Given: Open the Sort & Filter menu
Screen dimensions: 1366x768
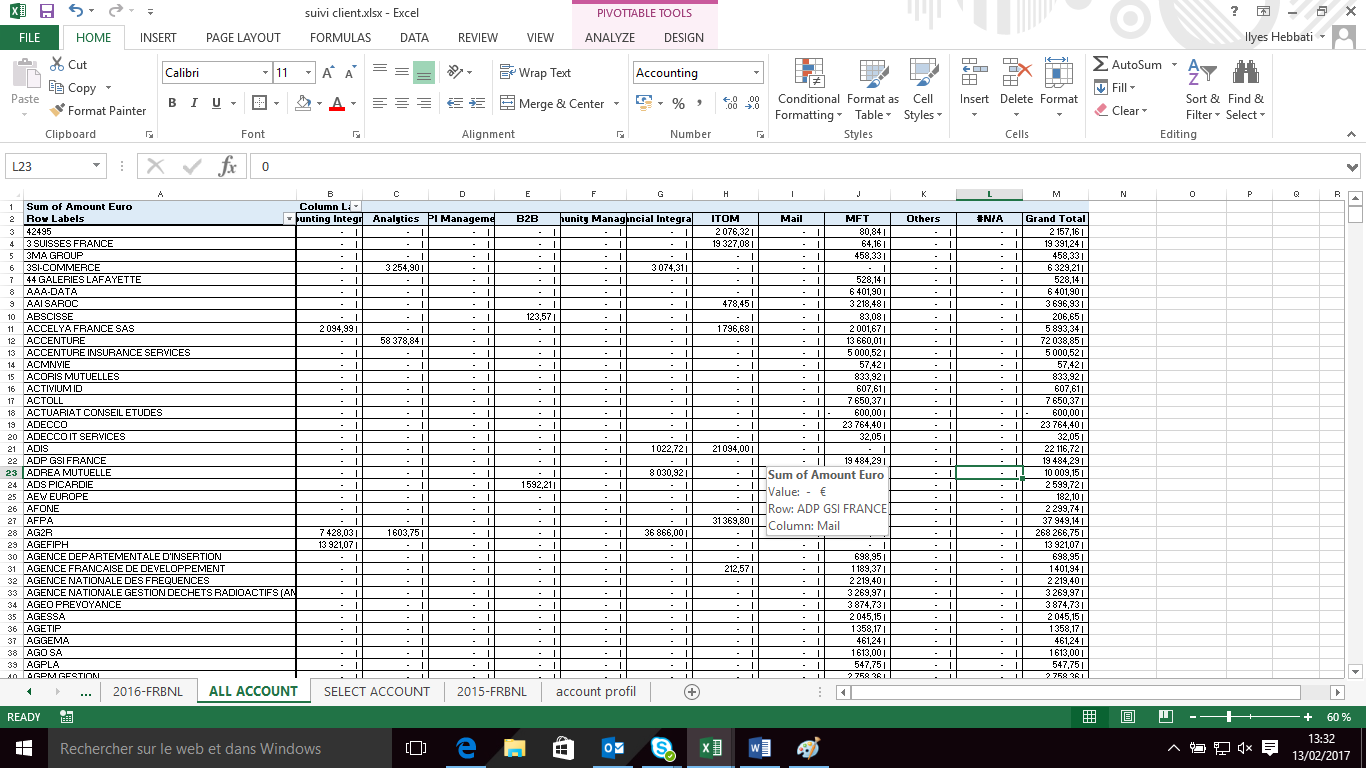Looking at the screenshot, I should pos(1202,89).
